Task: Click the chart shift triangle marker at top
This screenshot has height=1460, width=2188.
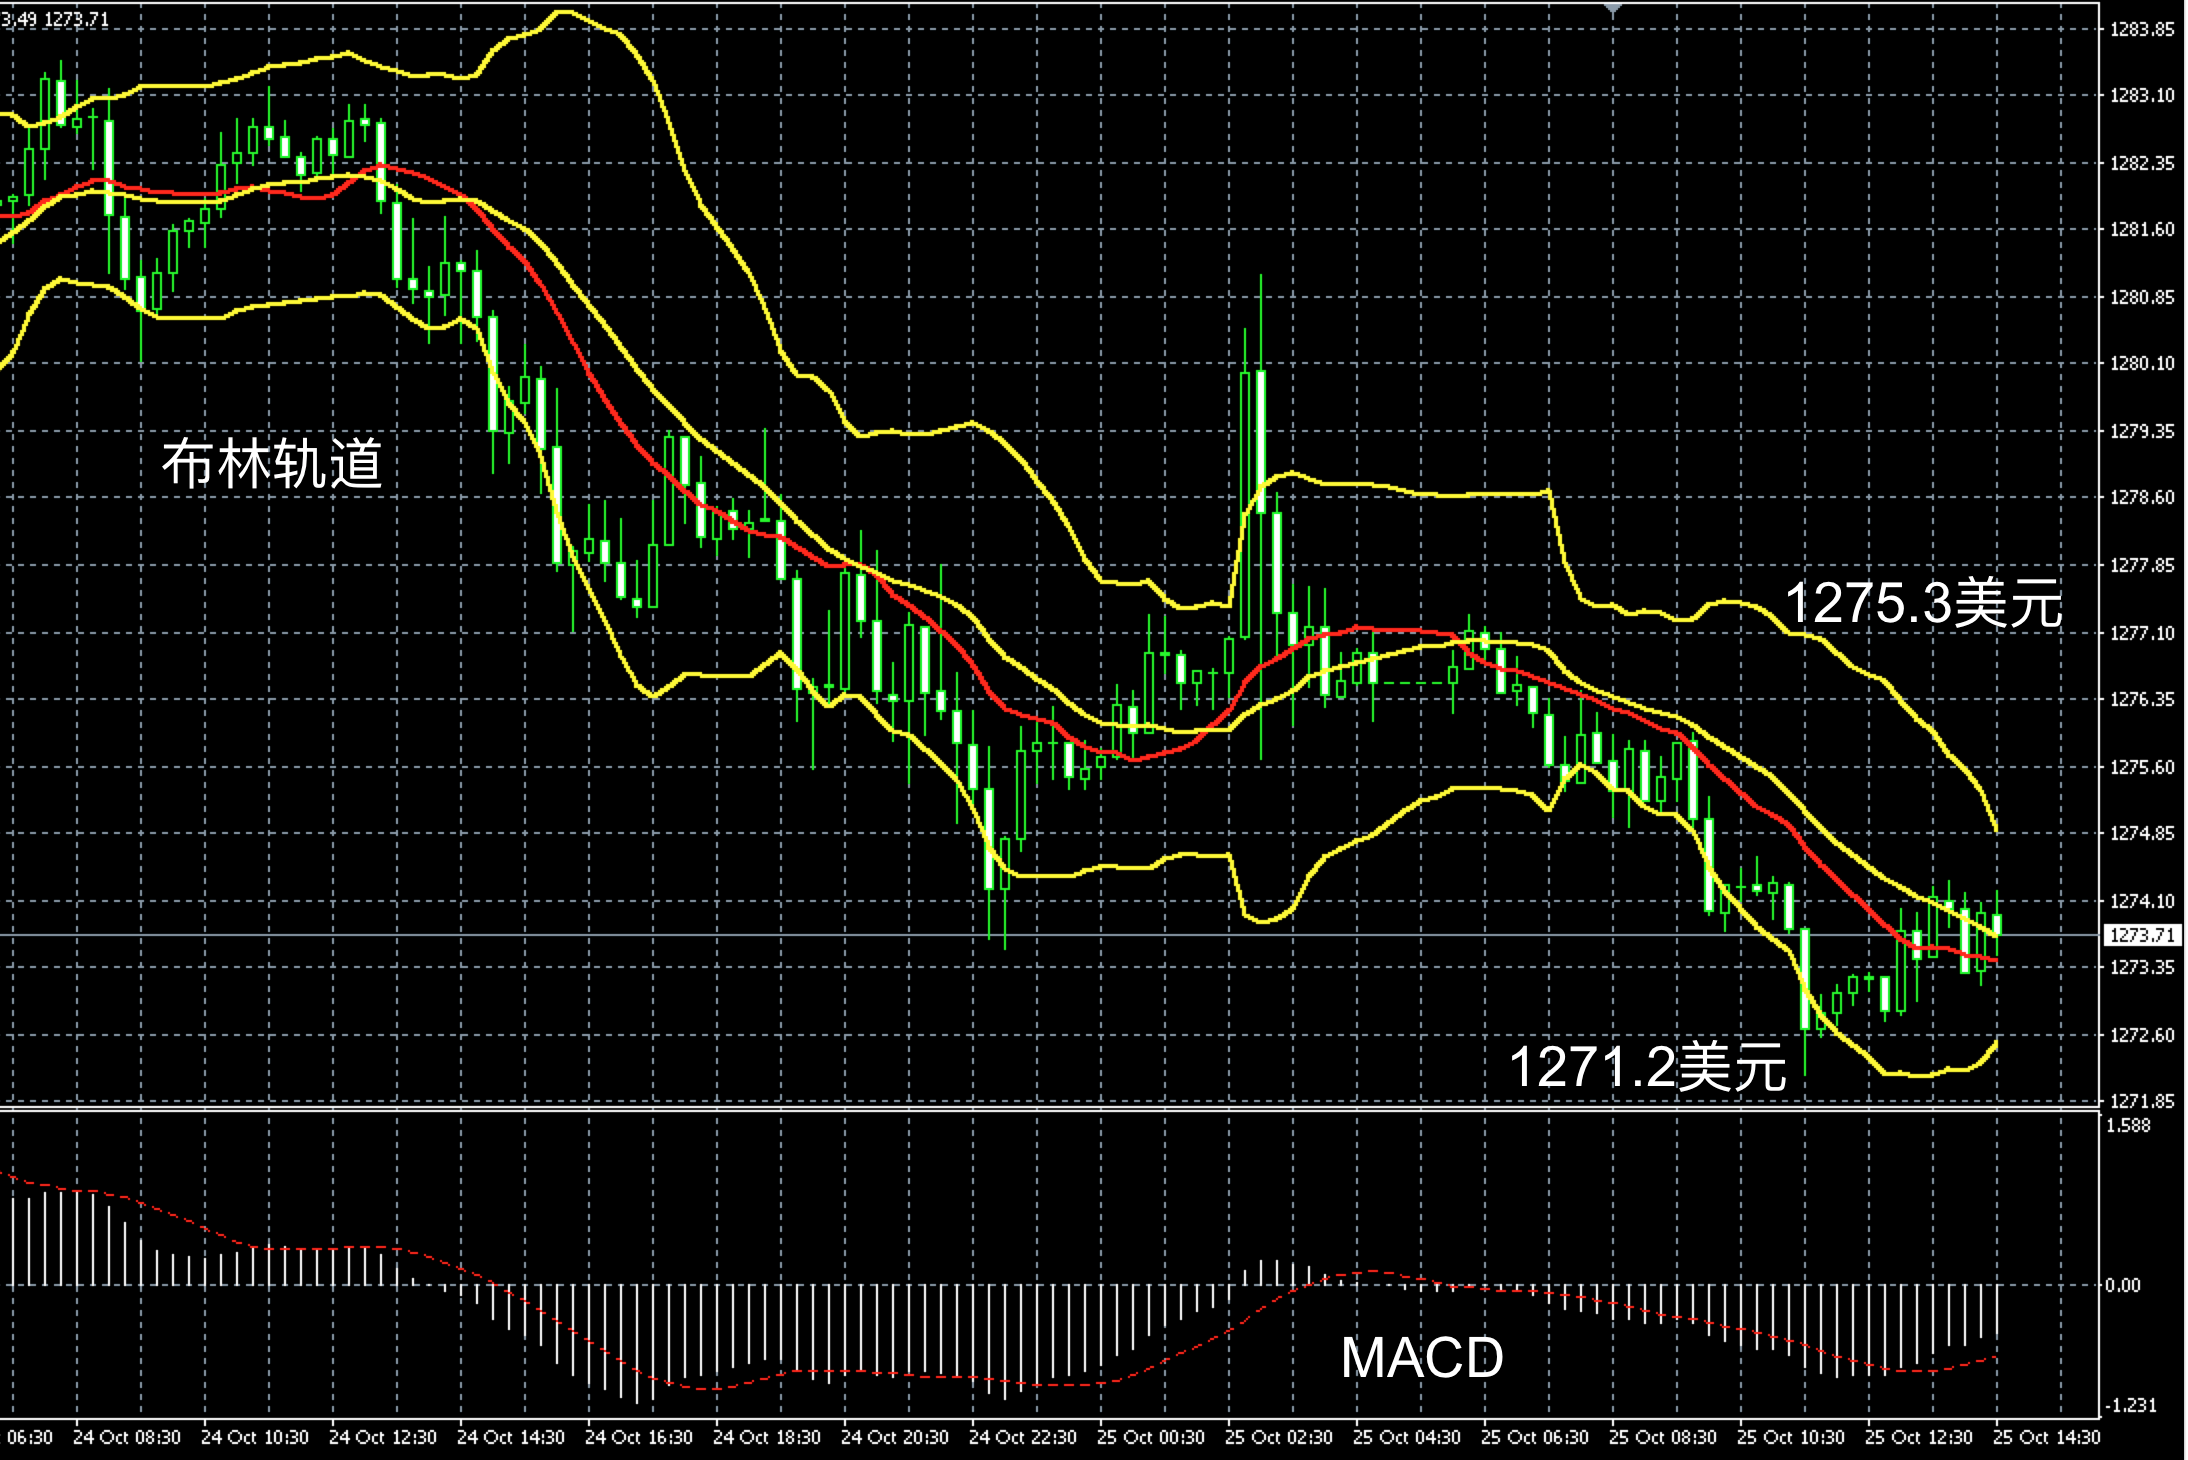Action: pos(1612,8)
